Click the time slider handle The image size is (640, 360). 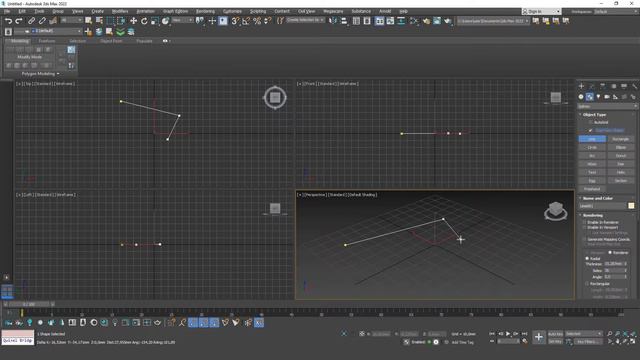click(29, 304)
